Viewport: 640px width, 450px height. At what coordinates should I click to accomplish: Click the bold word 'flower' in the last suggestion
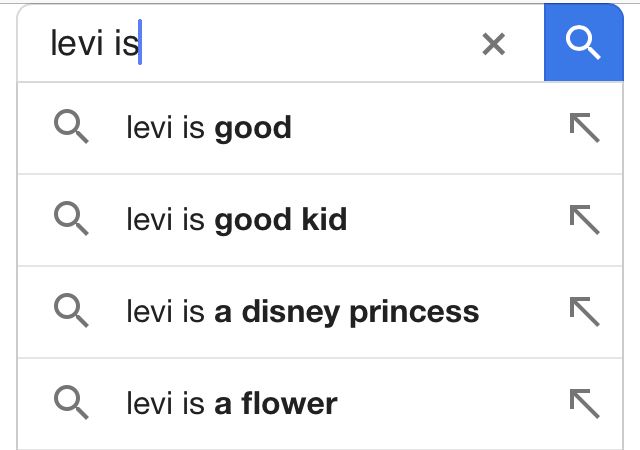pyautogui.click(x=289, y=403)
